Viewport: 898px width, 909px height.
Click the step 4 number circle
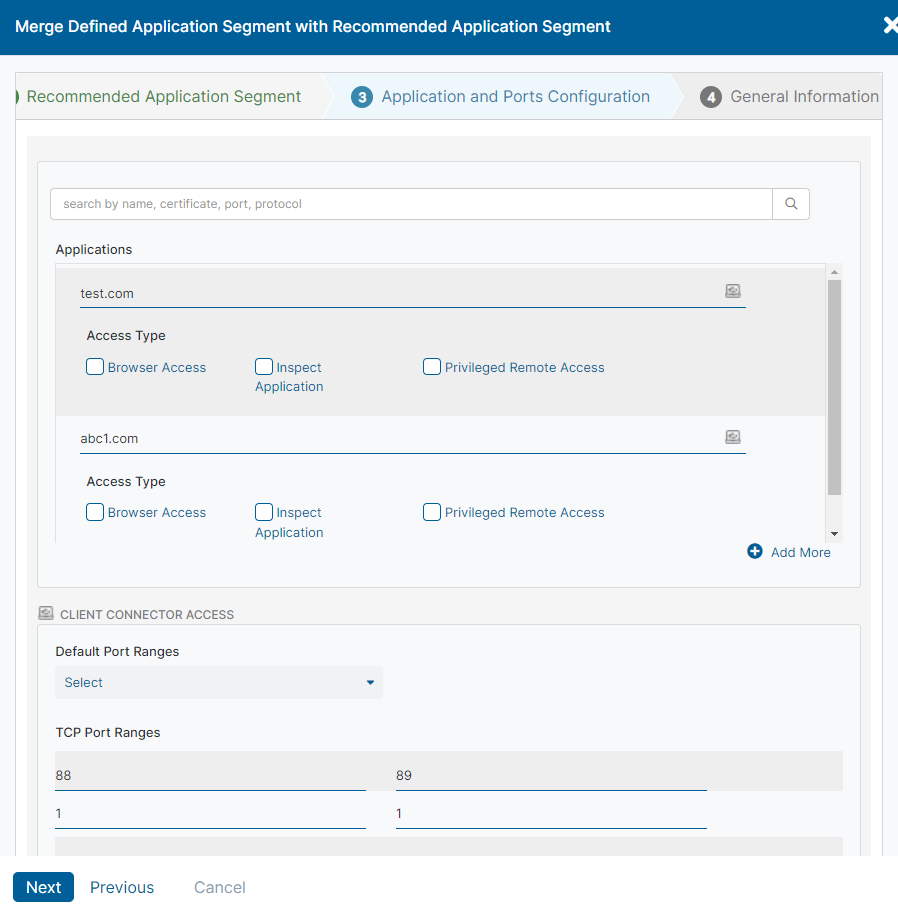click(x=711, y=97)
